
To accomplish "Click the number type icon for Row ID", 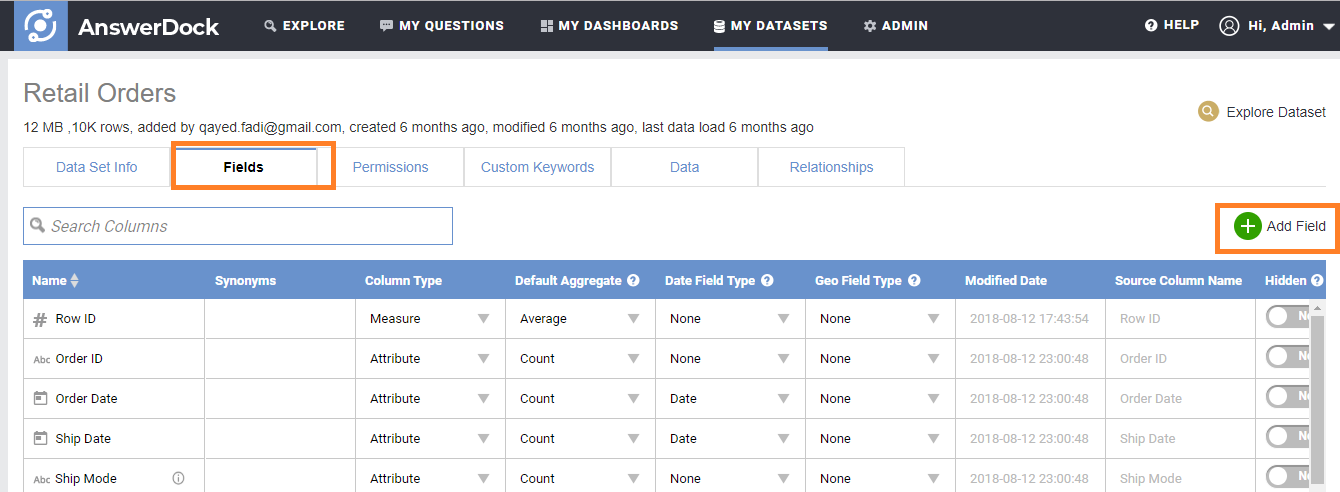I will 40,319.
